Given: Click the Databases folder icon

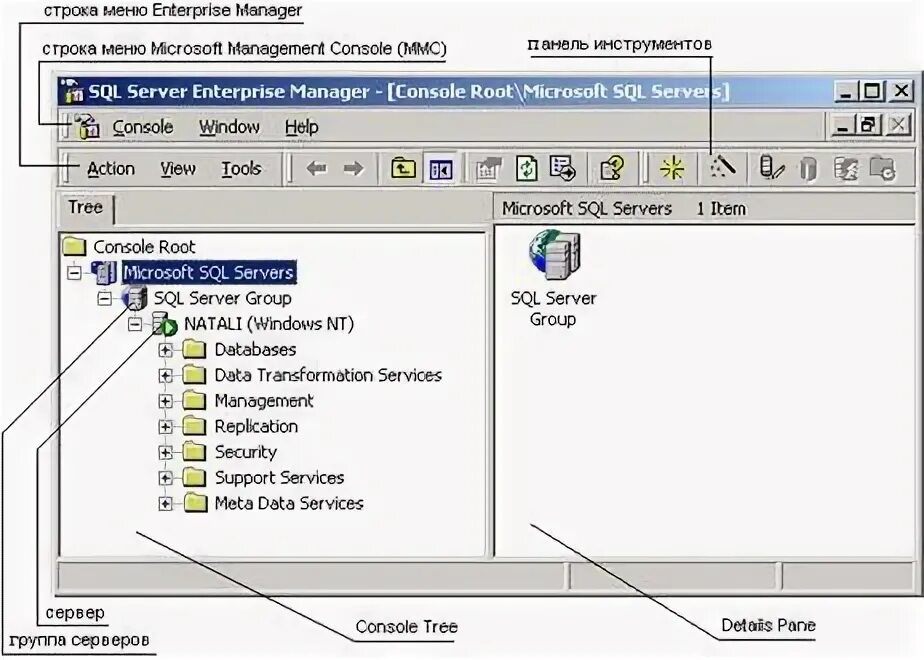Looking at the screenshot, I should (194, 349).
